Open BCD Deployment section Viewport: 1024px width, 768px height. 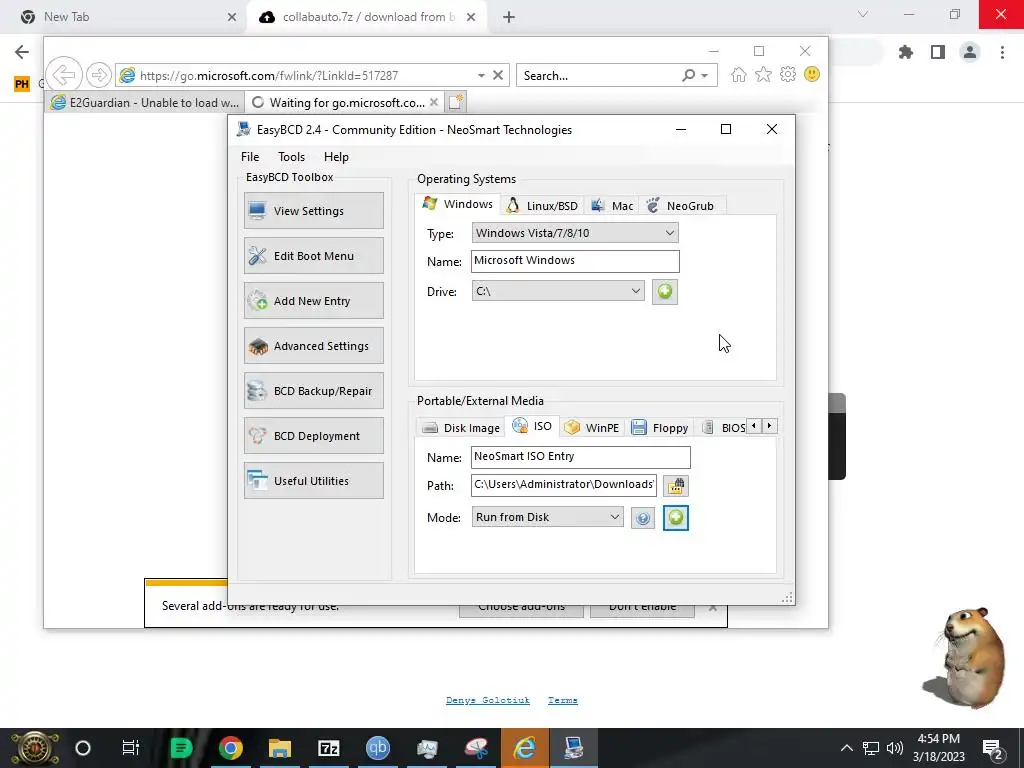coord(313,436)
